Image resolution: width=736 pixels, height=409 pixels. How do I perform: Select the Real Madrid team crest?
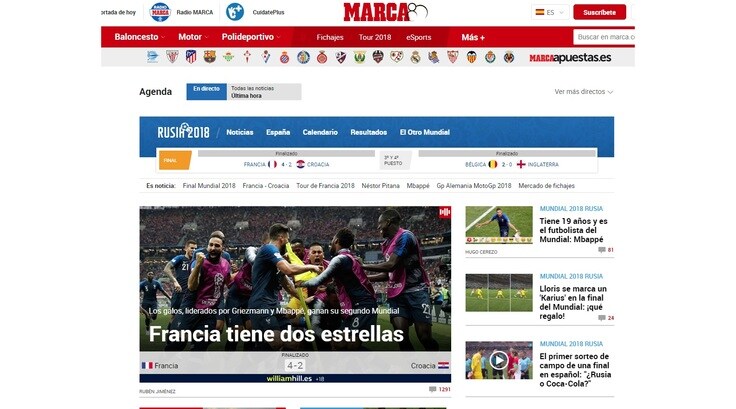(415, 57)
